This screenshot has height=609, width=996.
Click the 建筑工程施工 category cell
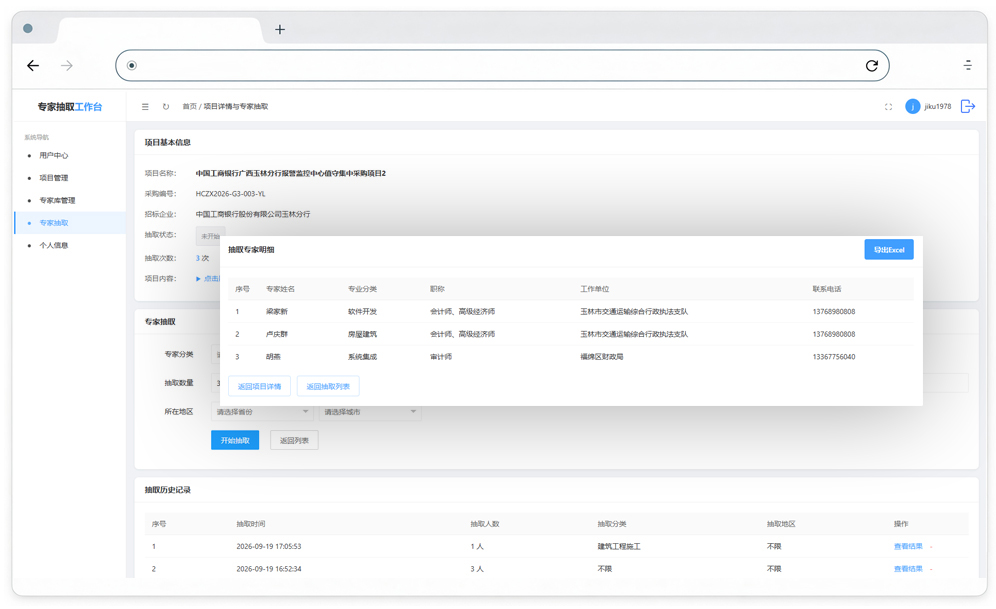click(x=619, y=547)
